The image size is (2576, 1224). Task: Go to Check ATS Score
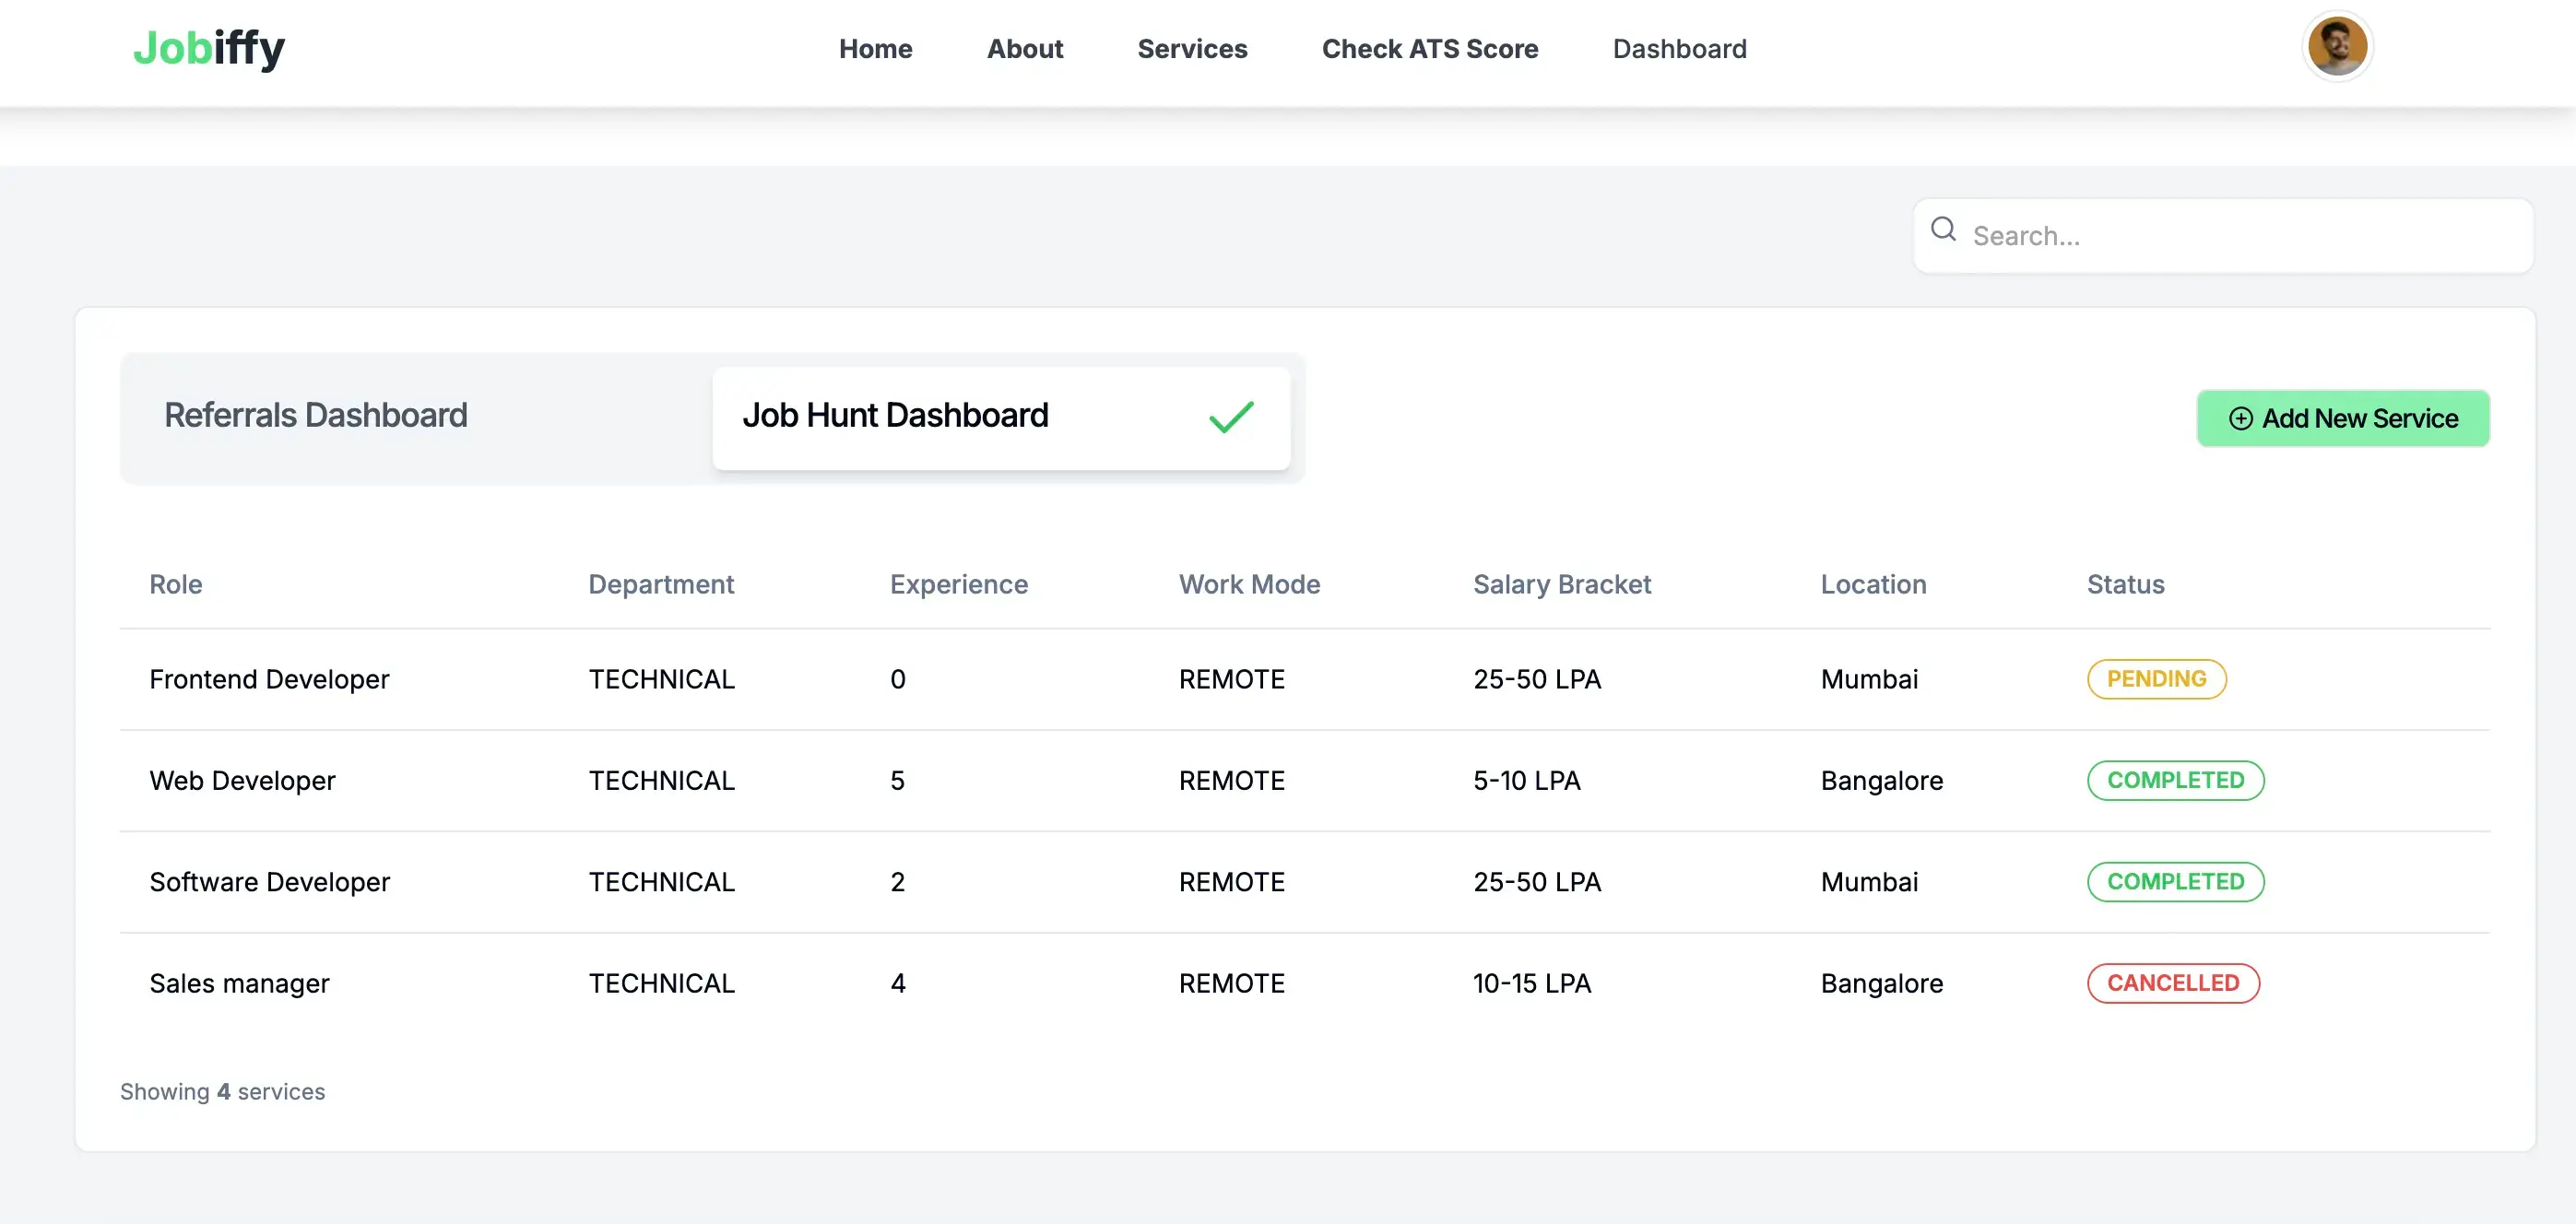(x=1430, y=49)
